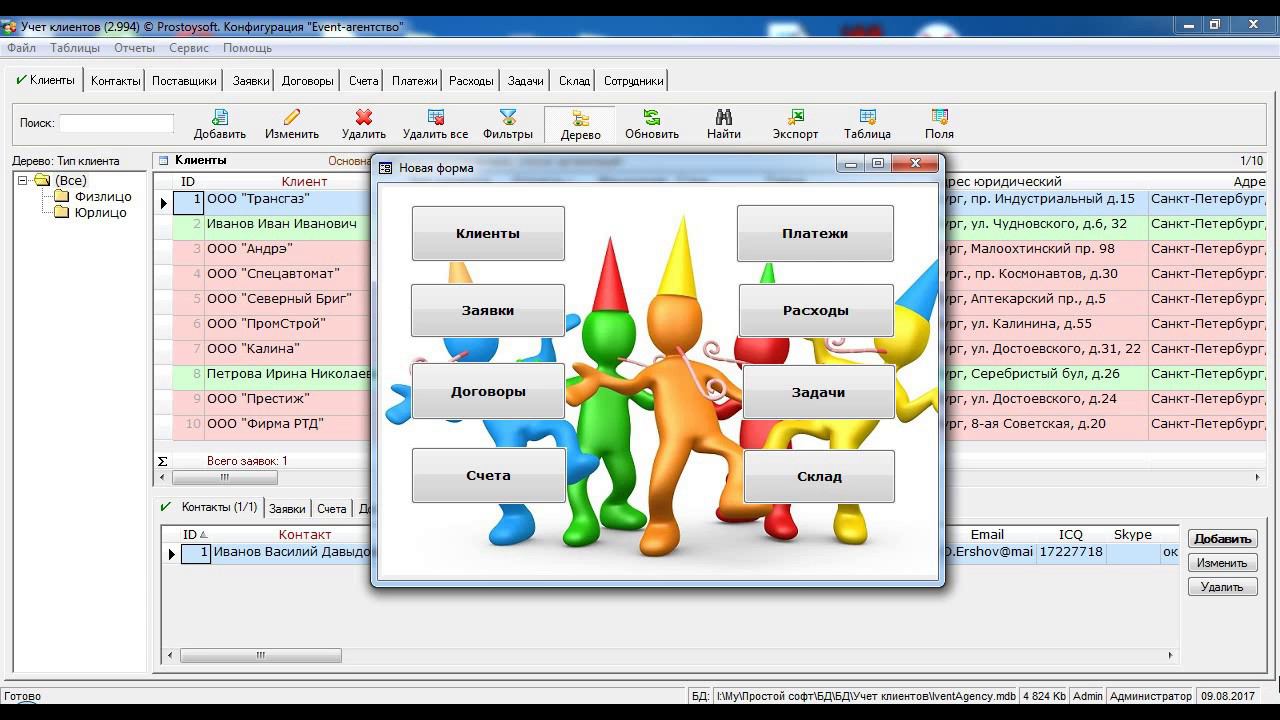
Task: Click the Склад button in Новая форма
Action: (x=819, y=476)
